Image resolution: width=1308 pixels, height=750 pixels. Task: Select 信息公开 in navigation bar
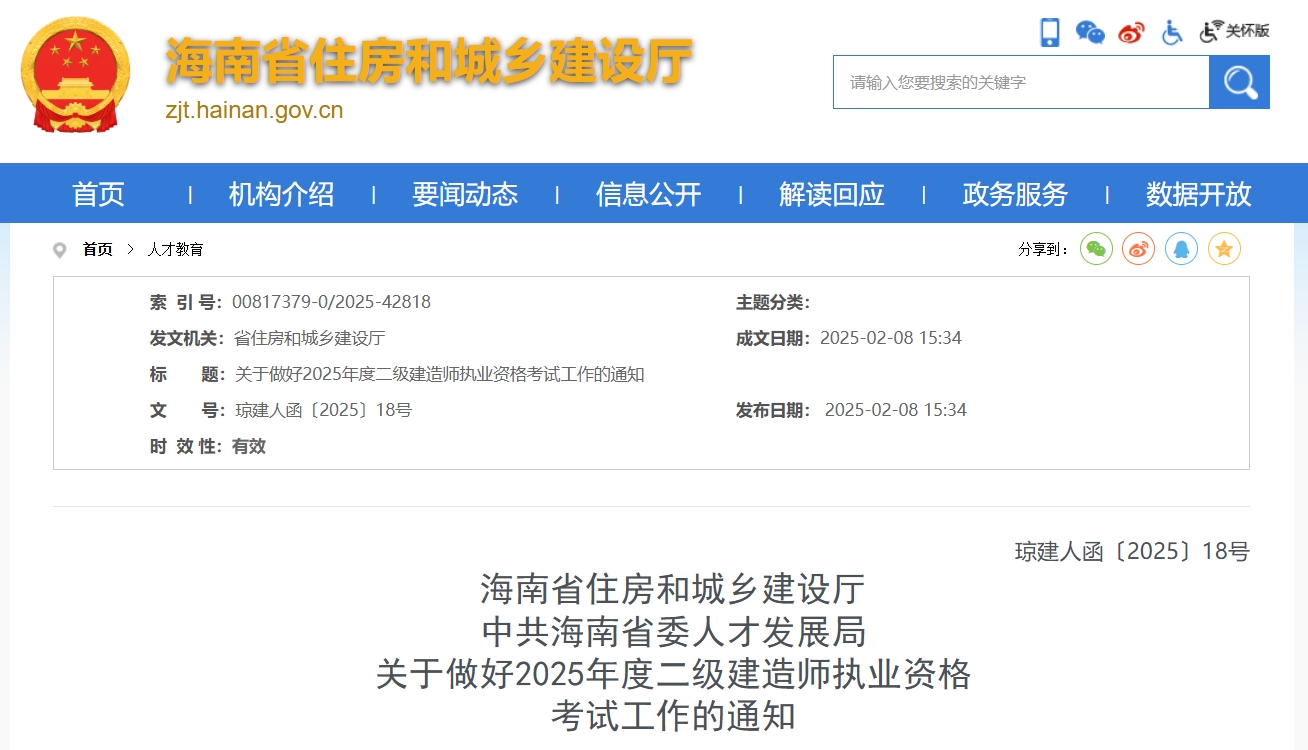648,194
